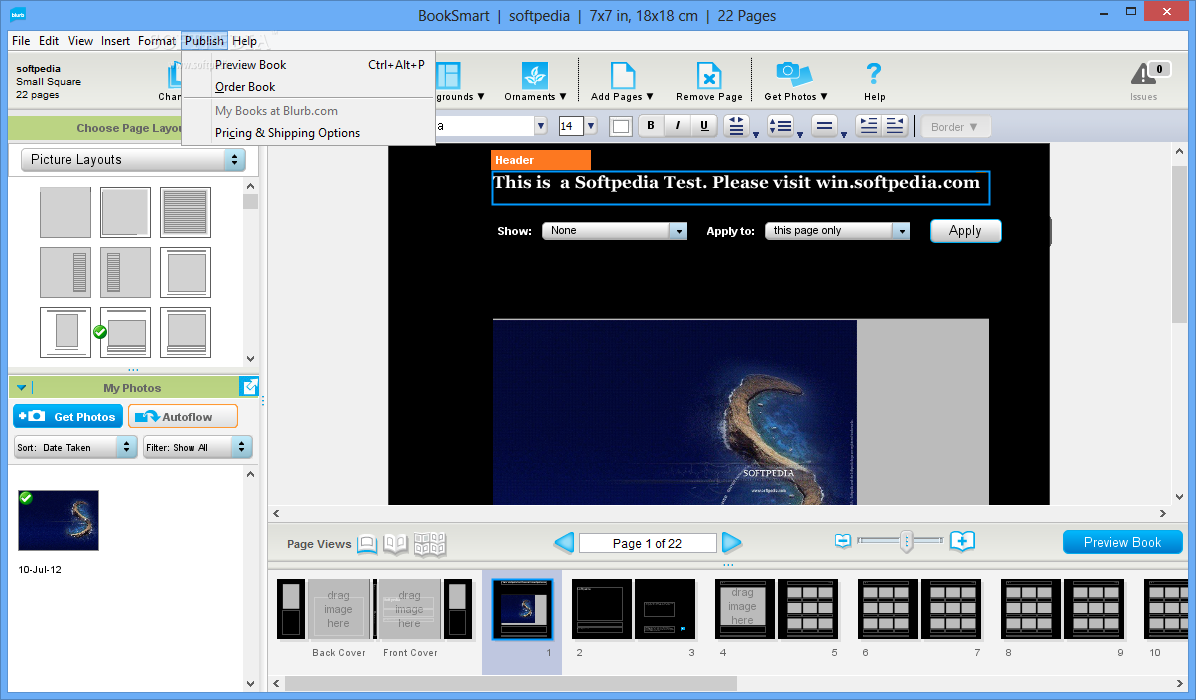
Task: Go to the next page arrow
Action: (731, 543)
